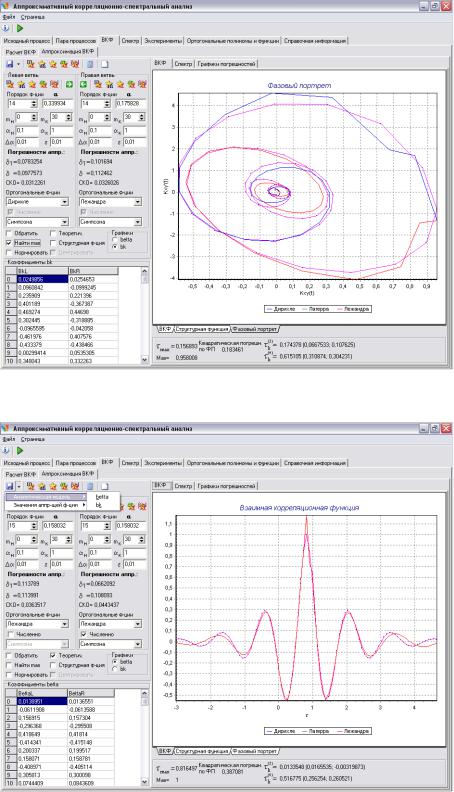Click the bk coefficient table scrollbar down arrow, top window
Image resolution: width=454 pixels, height=792 pixels.
click(x=145, y=360)
